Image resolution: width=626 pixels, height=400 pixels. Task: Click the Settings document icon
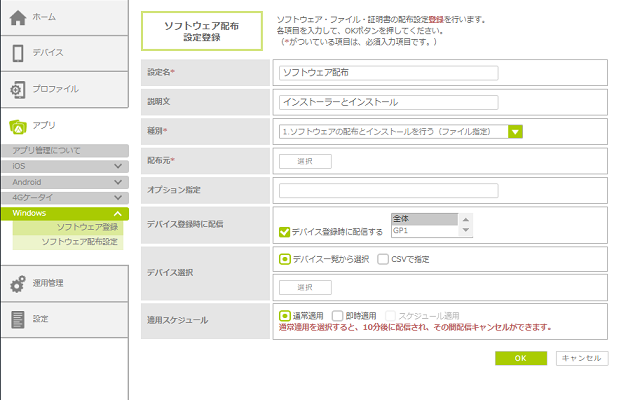[18, 319]
